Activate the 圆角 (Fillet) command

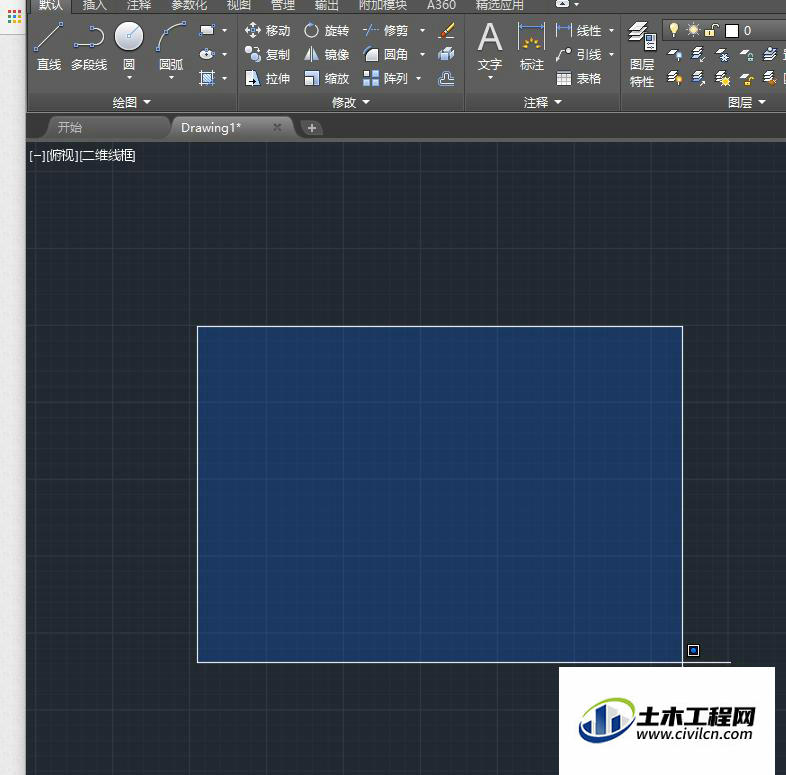click(x=385, y=54)
